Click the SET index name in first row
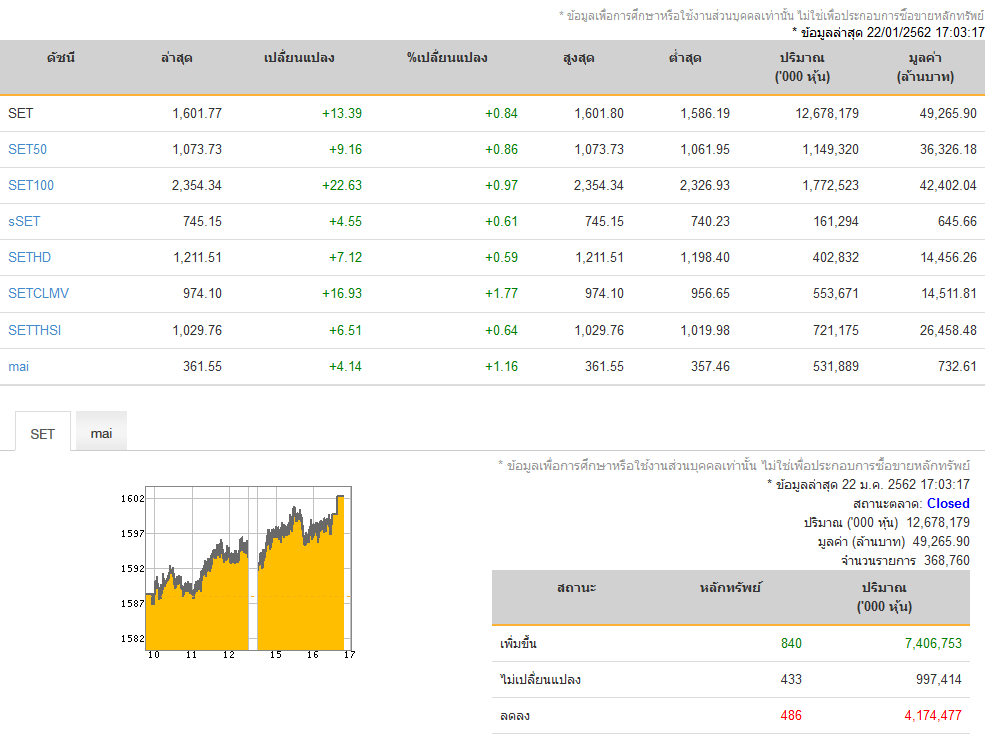This screenshot has width=1003, height=743. tap(20, 113)
